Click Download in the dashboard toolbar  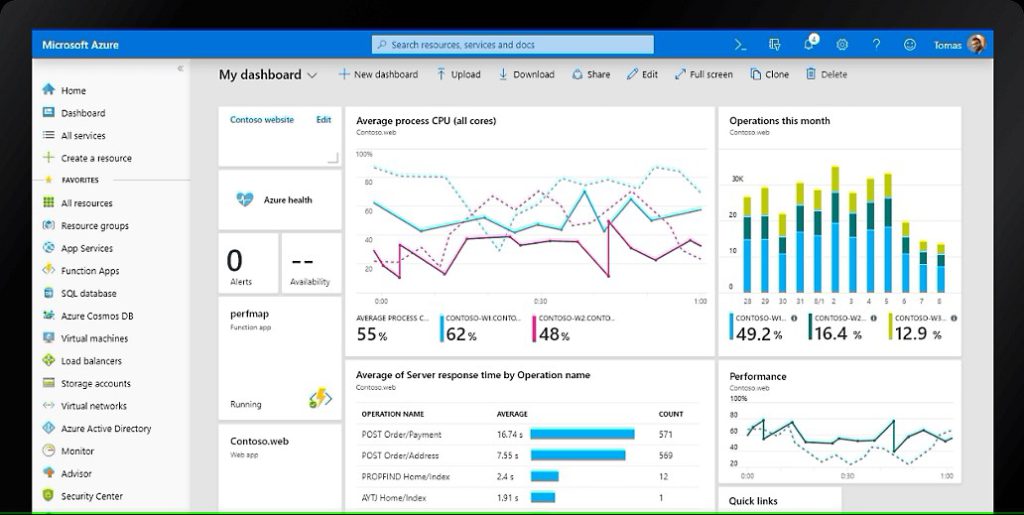526,74
